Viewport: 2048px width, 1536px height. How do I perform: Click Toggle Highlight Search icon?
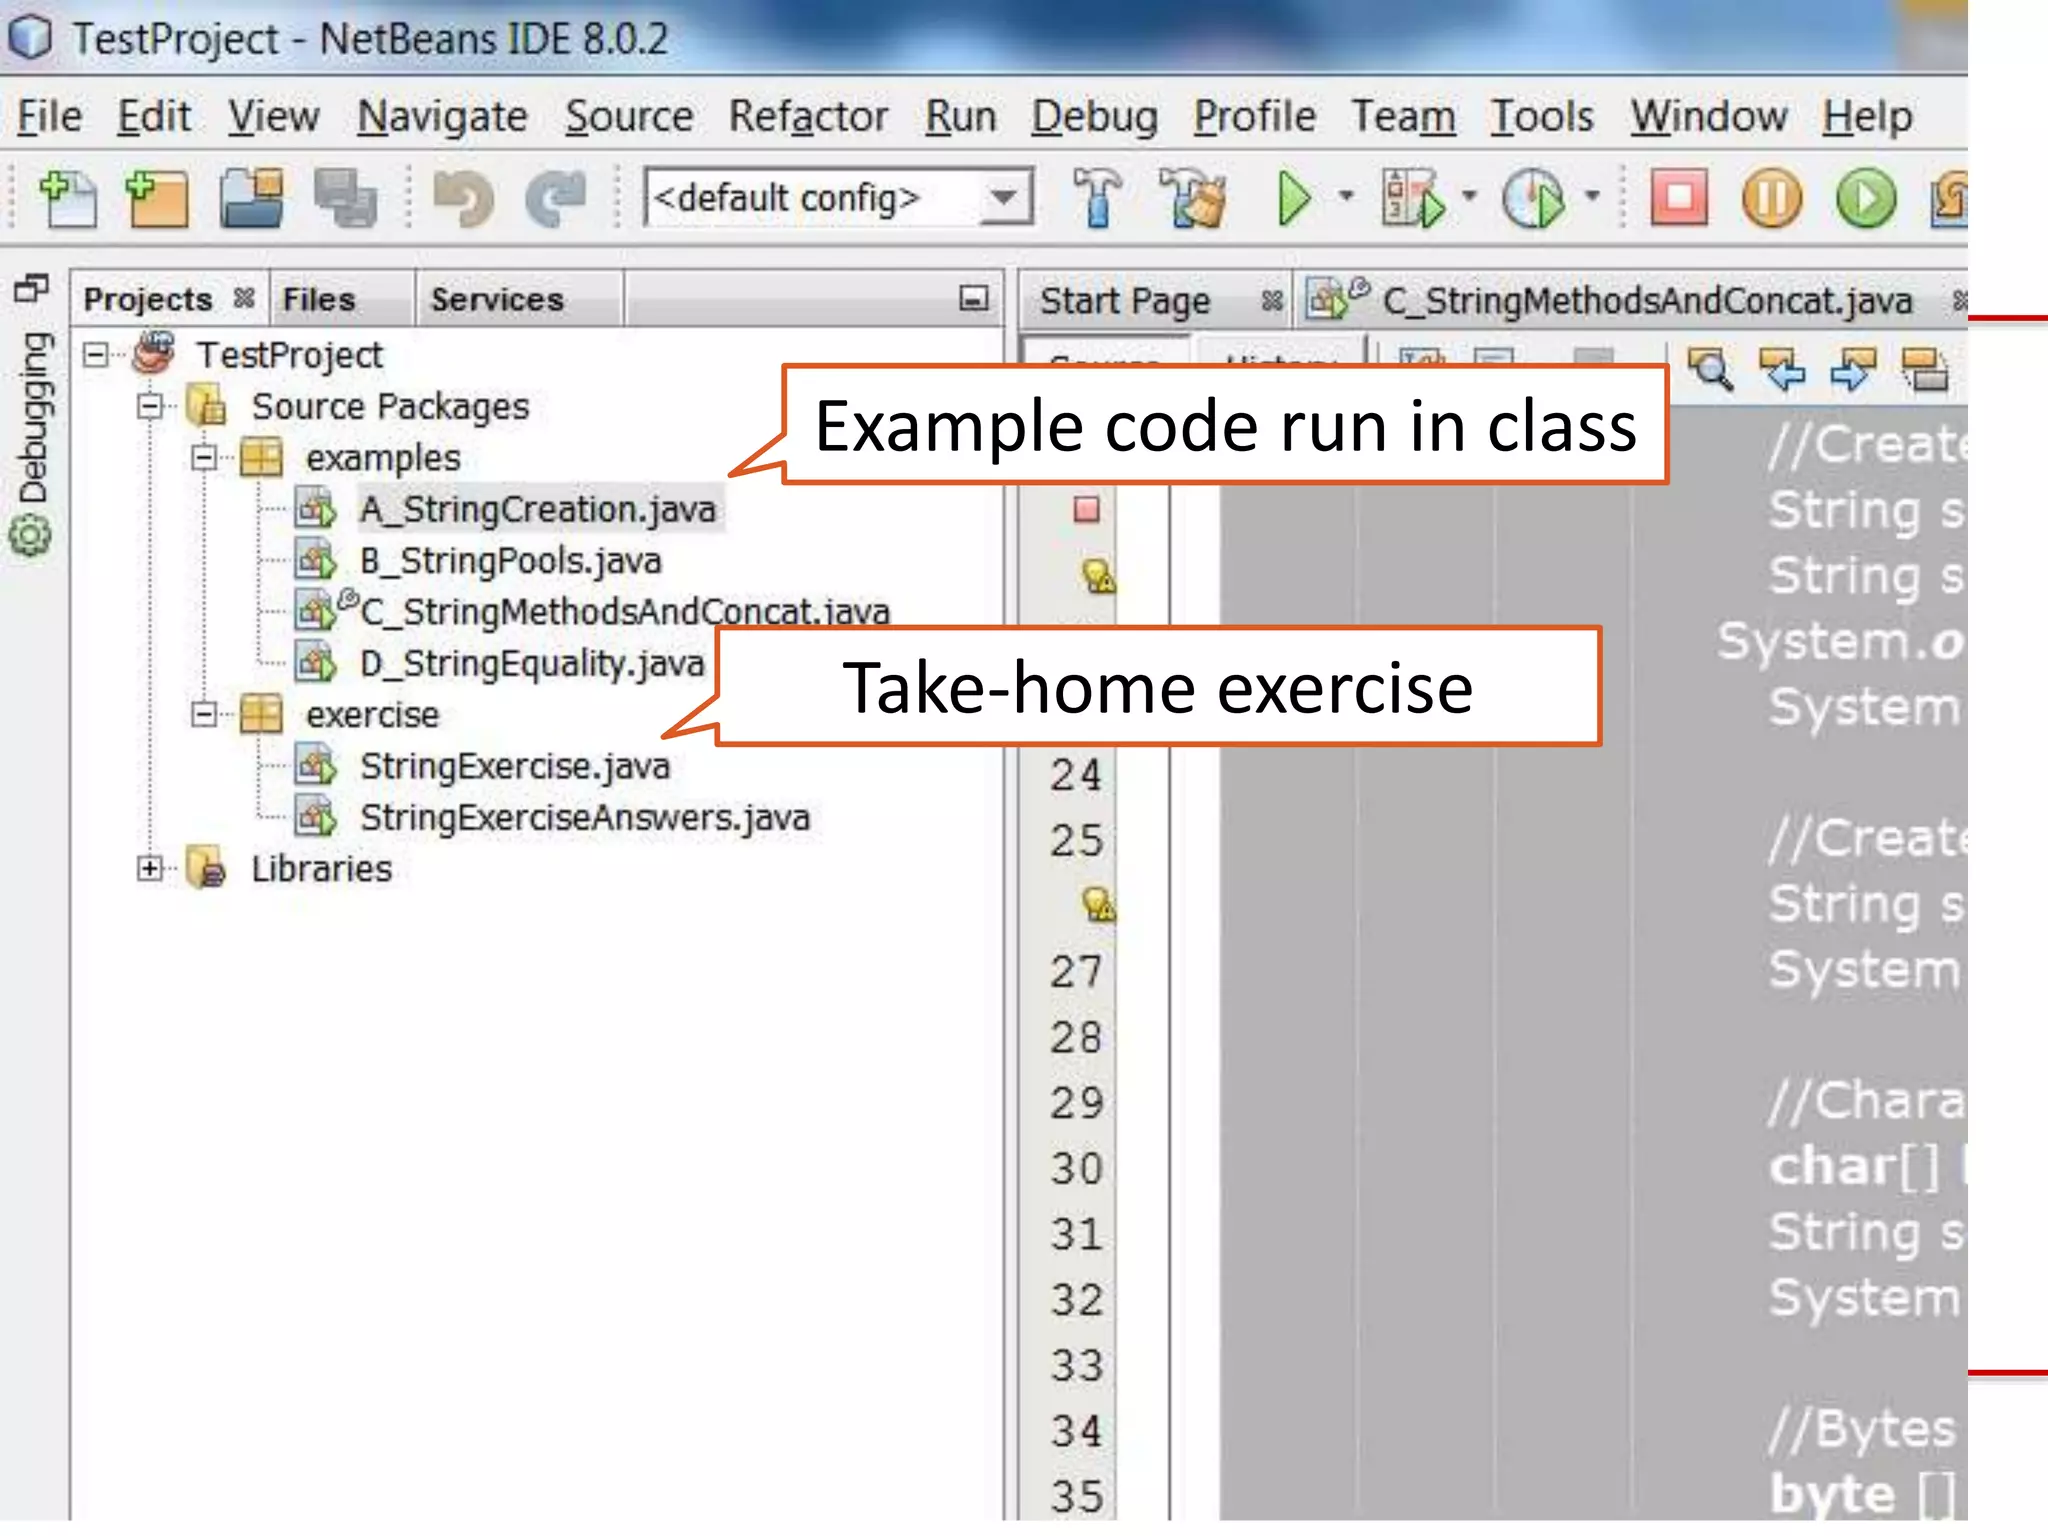(1924, 369)
